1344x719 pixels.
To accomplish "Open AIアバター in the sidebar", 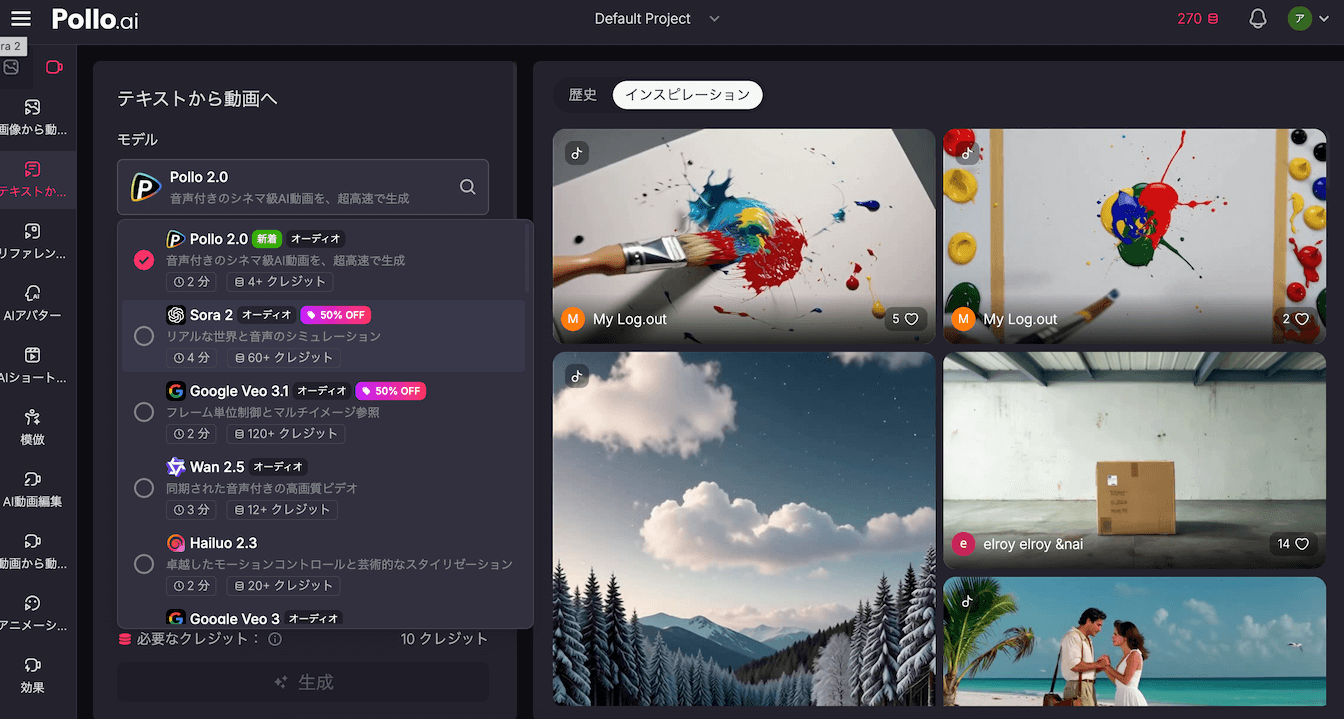I will pos(32,304).
